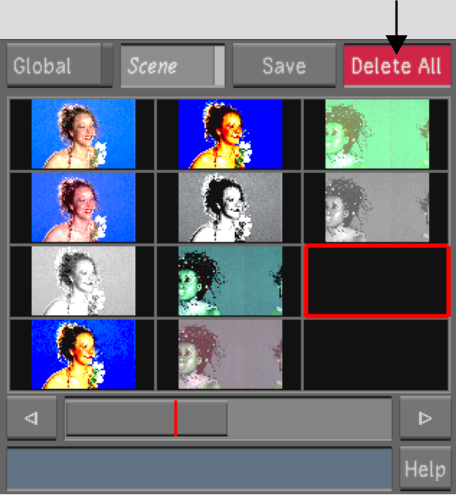456x495 pixels.
Task: Select the bottom-left saturated blue thumbnail
Action: [83, 354]
